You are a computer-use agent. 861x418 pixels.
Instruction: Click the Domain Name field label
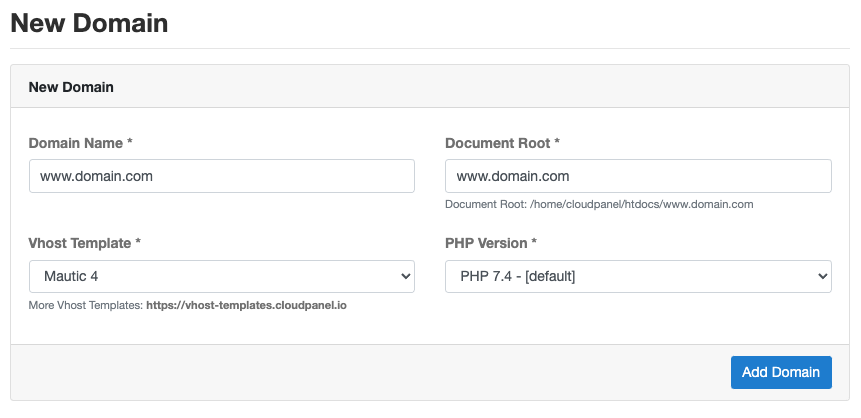click(76, 143)
